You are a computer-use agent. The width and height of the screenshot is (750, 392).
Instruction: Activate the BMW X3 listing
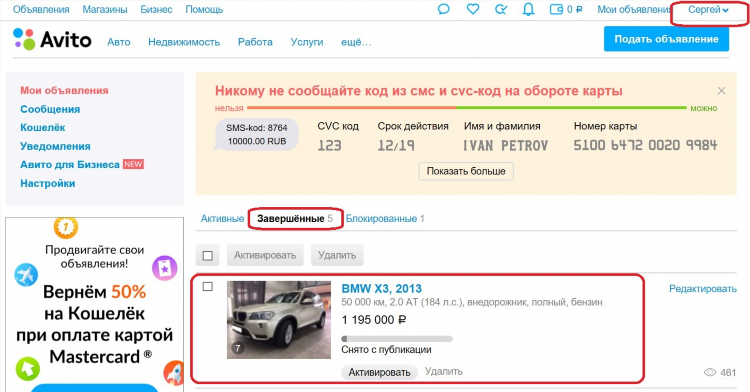point(379,372)
